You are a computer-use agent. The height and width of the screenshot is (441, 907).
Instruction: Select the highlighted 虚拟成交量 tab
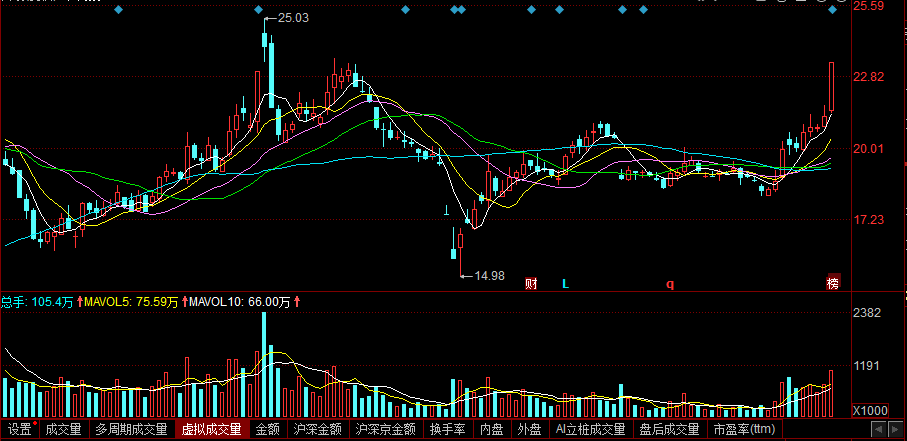[x=212, y=429]
